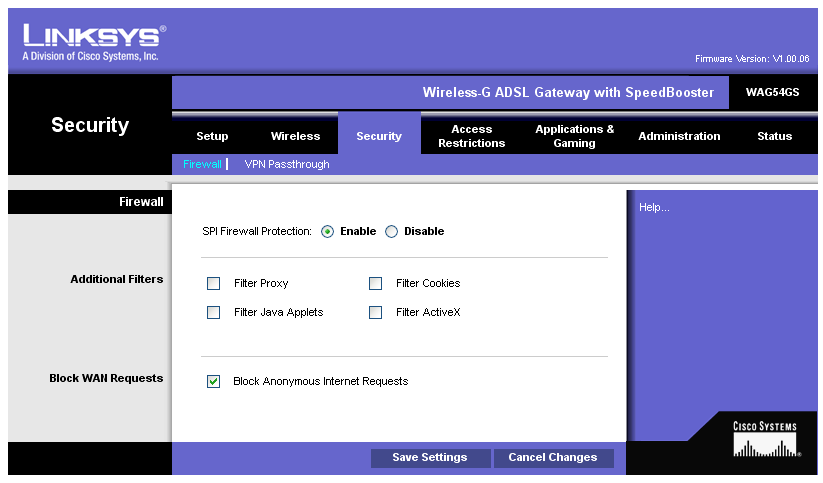823x483 pixels.
Task: Select the Firewall sub-tab
Action: (202, 164)
